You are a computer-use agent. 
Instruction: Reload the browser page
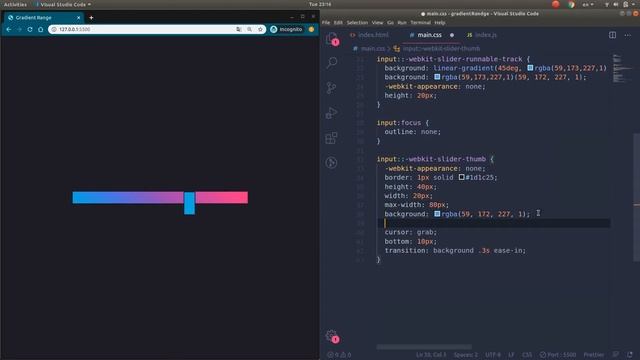30,29
